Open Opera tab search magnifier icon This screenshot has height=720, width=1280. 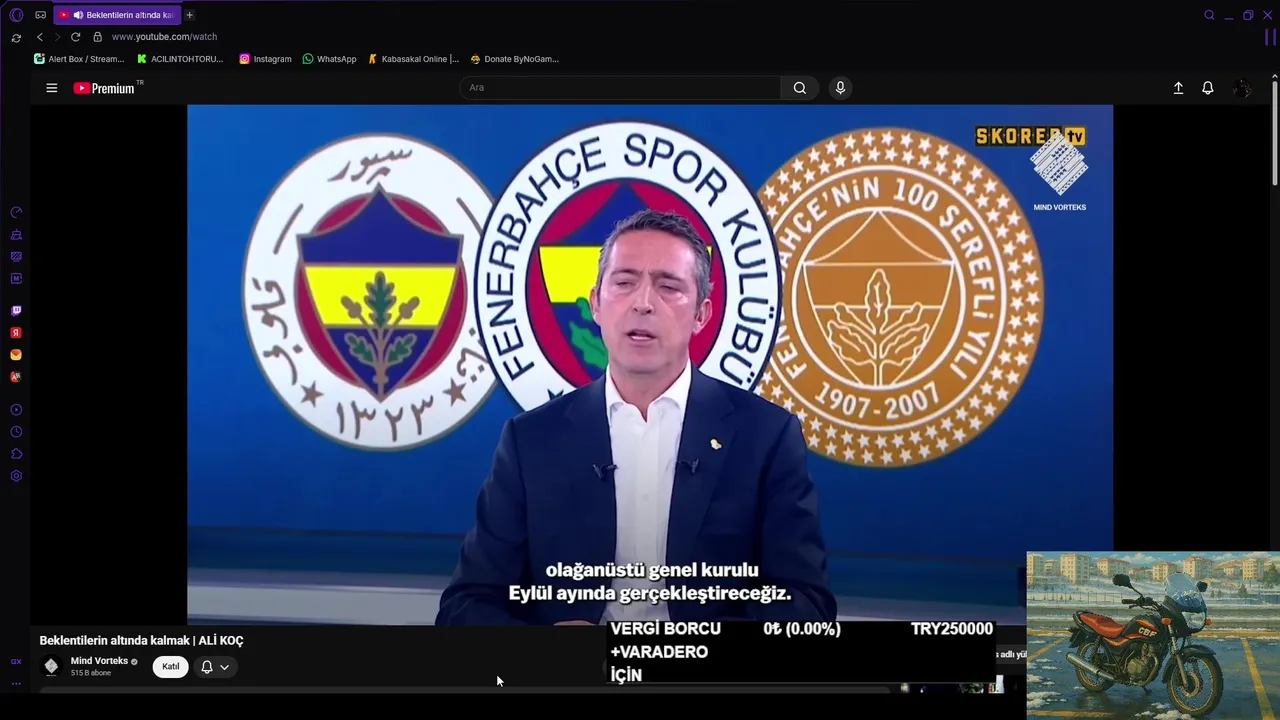pyautogui.click(x=1209, y=15)
